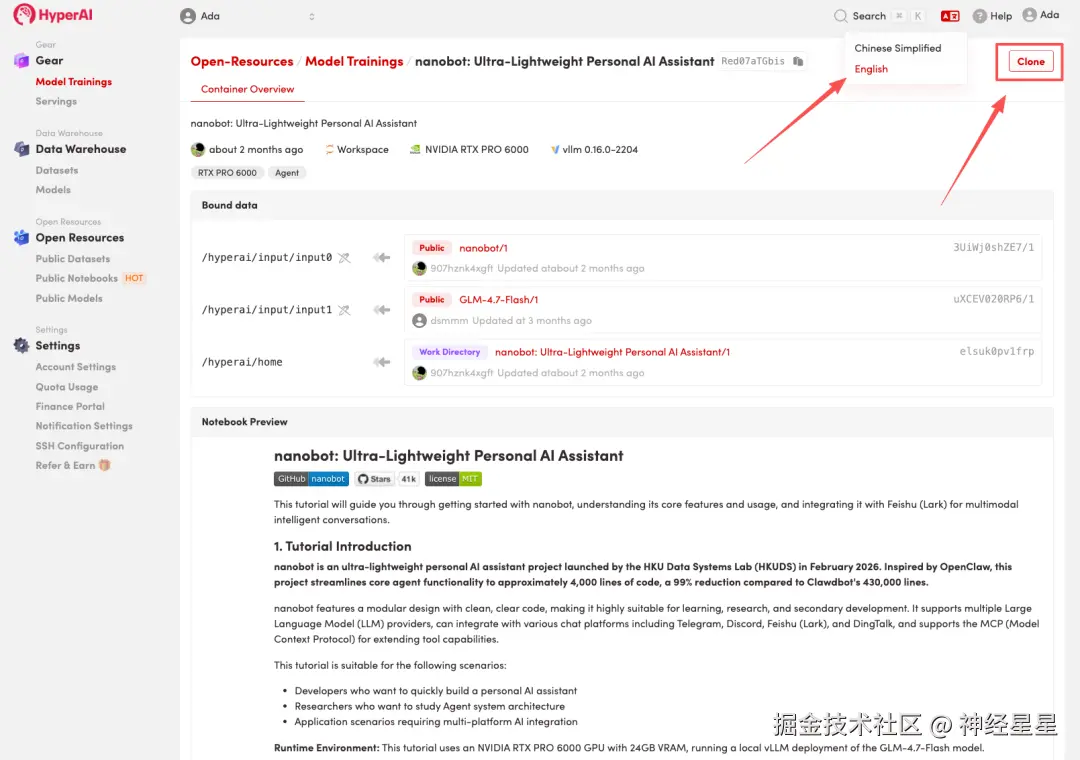1080x760 pixels.
Task: Click the vllm 0.16.0-2204 image icon
Action: point(554,150)
